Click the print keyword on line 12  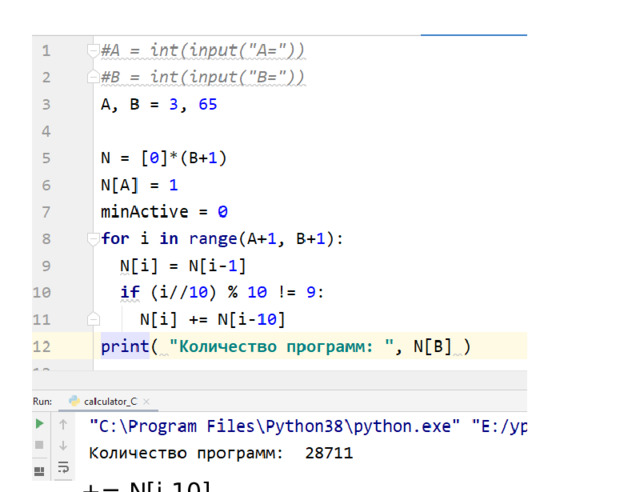[125, 347]
